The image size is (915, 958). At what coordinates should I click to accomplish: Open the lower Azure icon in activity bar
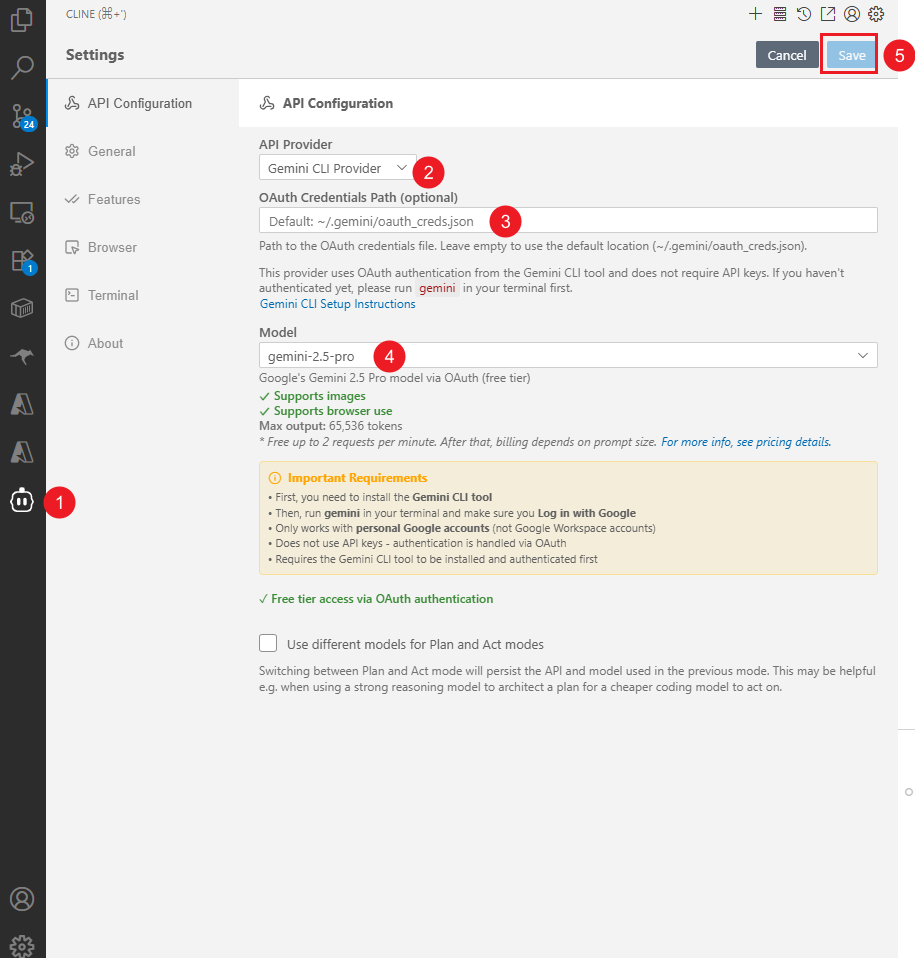pyautogui.click(x=22, y=452)
